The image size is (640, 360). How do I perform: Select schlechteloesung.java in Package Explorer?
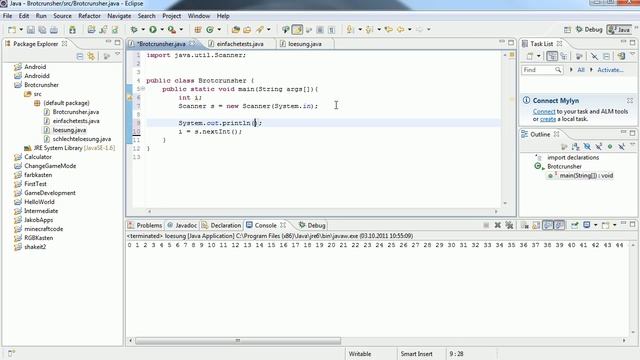tap(82, 139)
